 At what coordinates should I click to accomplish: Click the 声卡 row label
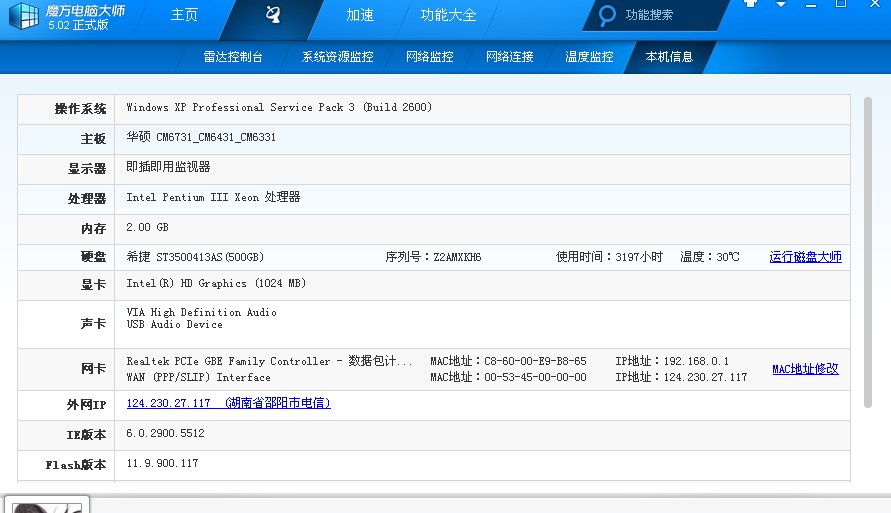pyautogui.click(x=93, y=324)
